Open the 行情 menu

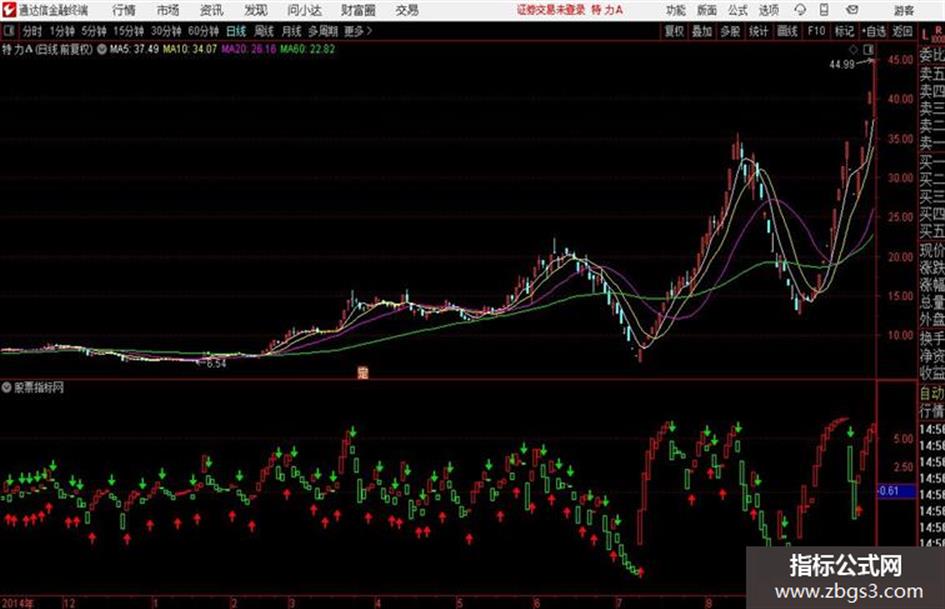click(124, 10)
